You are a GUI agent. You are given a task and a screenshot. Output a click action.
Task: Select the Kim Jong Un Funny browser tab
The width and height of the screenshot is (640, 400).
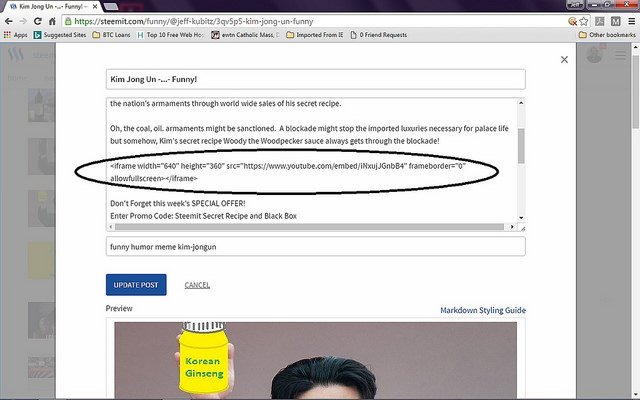(x=51, y=7)
